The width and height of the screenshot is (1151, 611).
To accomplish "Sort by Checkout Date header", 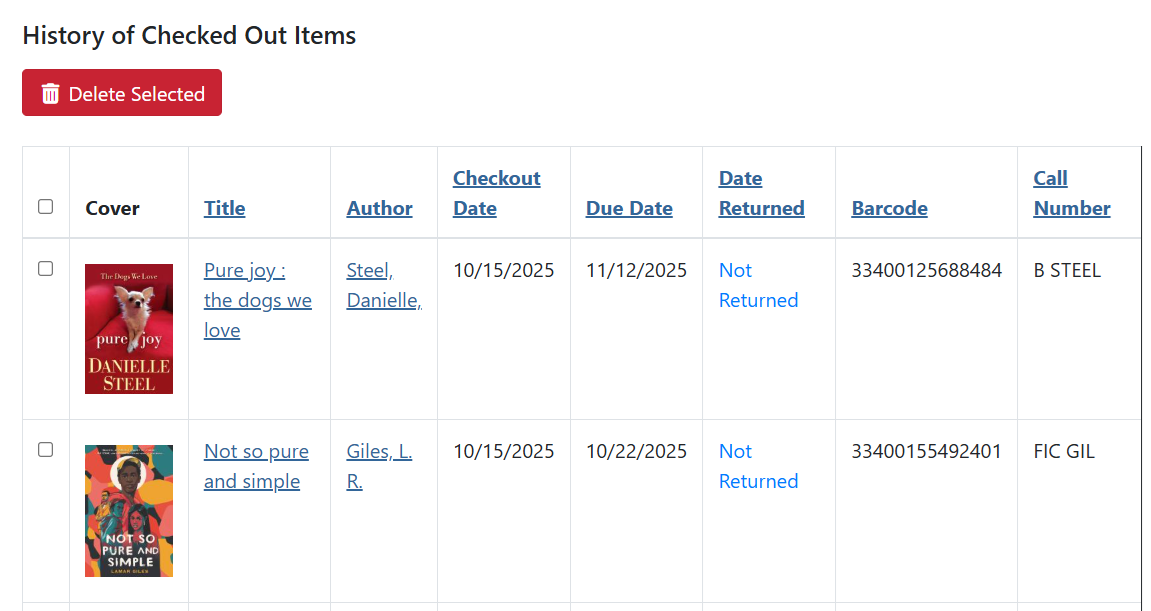I will click(496, 193).
